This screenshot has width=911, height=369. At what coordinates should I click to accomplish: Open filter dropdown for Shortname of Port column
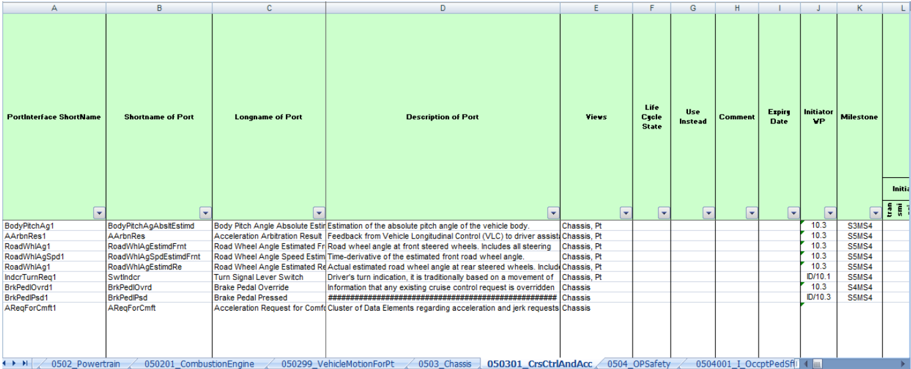pyautogui.click(x=205, y=213)
